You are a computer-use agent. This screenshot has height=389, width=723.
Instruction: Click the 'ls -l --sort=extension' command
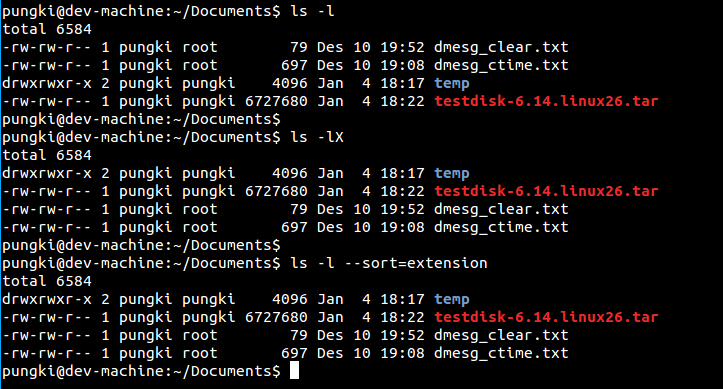click(x=389, y=263)
